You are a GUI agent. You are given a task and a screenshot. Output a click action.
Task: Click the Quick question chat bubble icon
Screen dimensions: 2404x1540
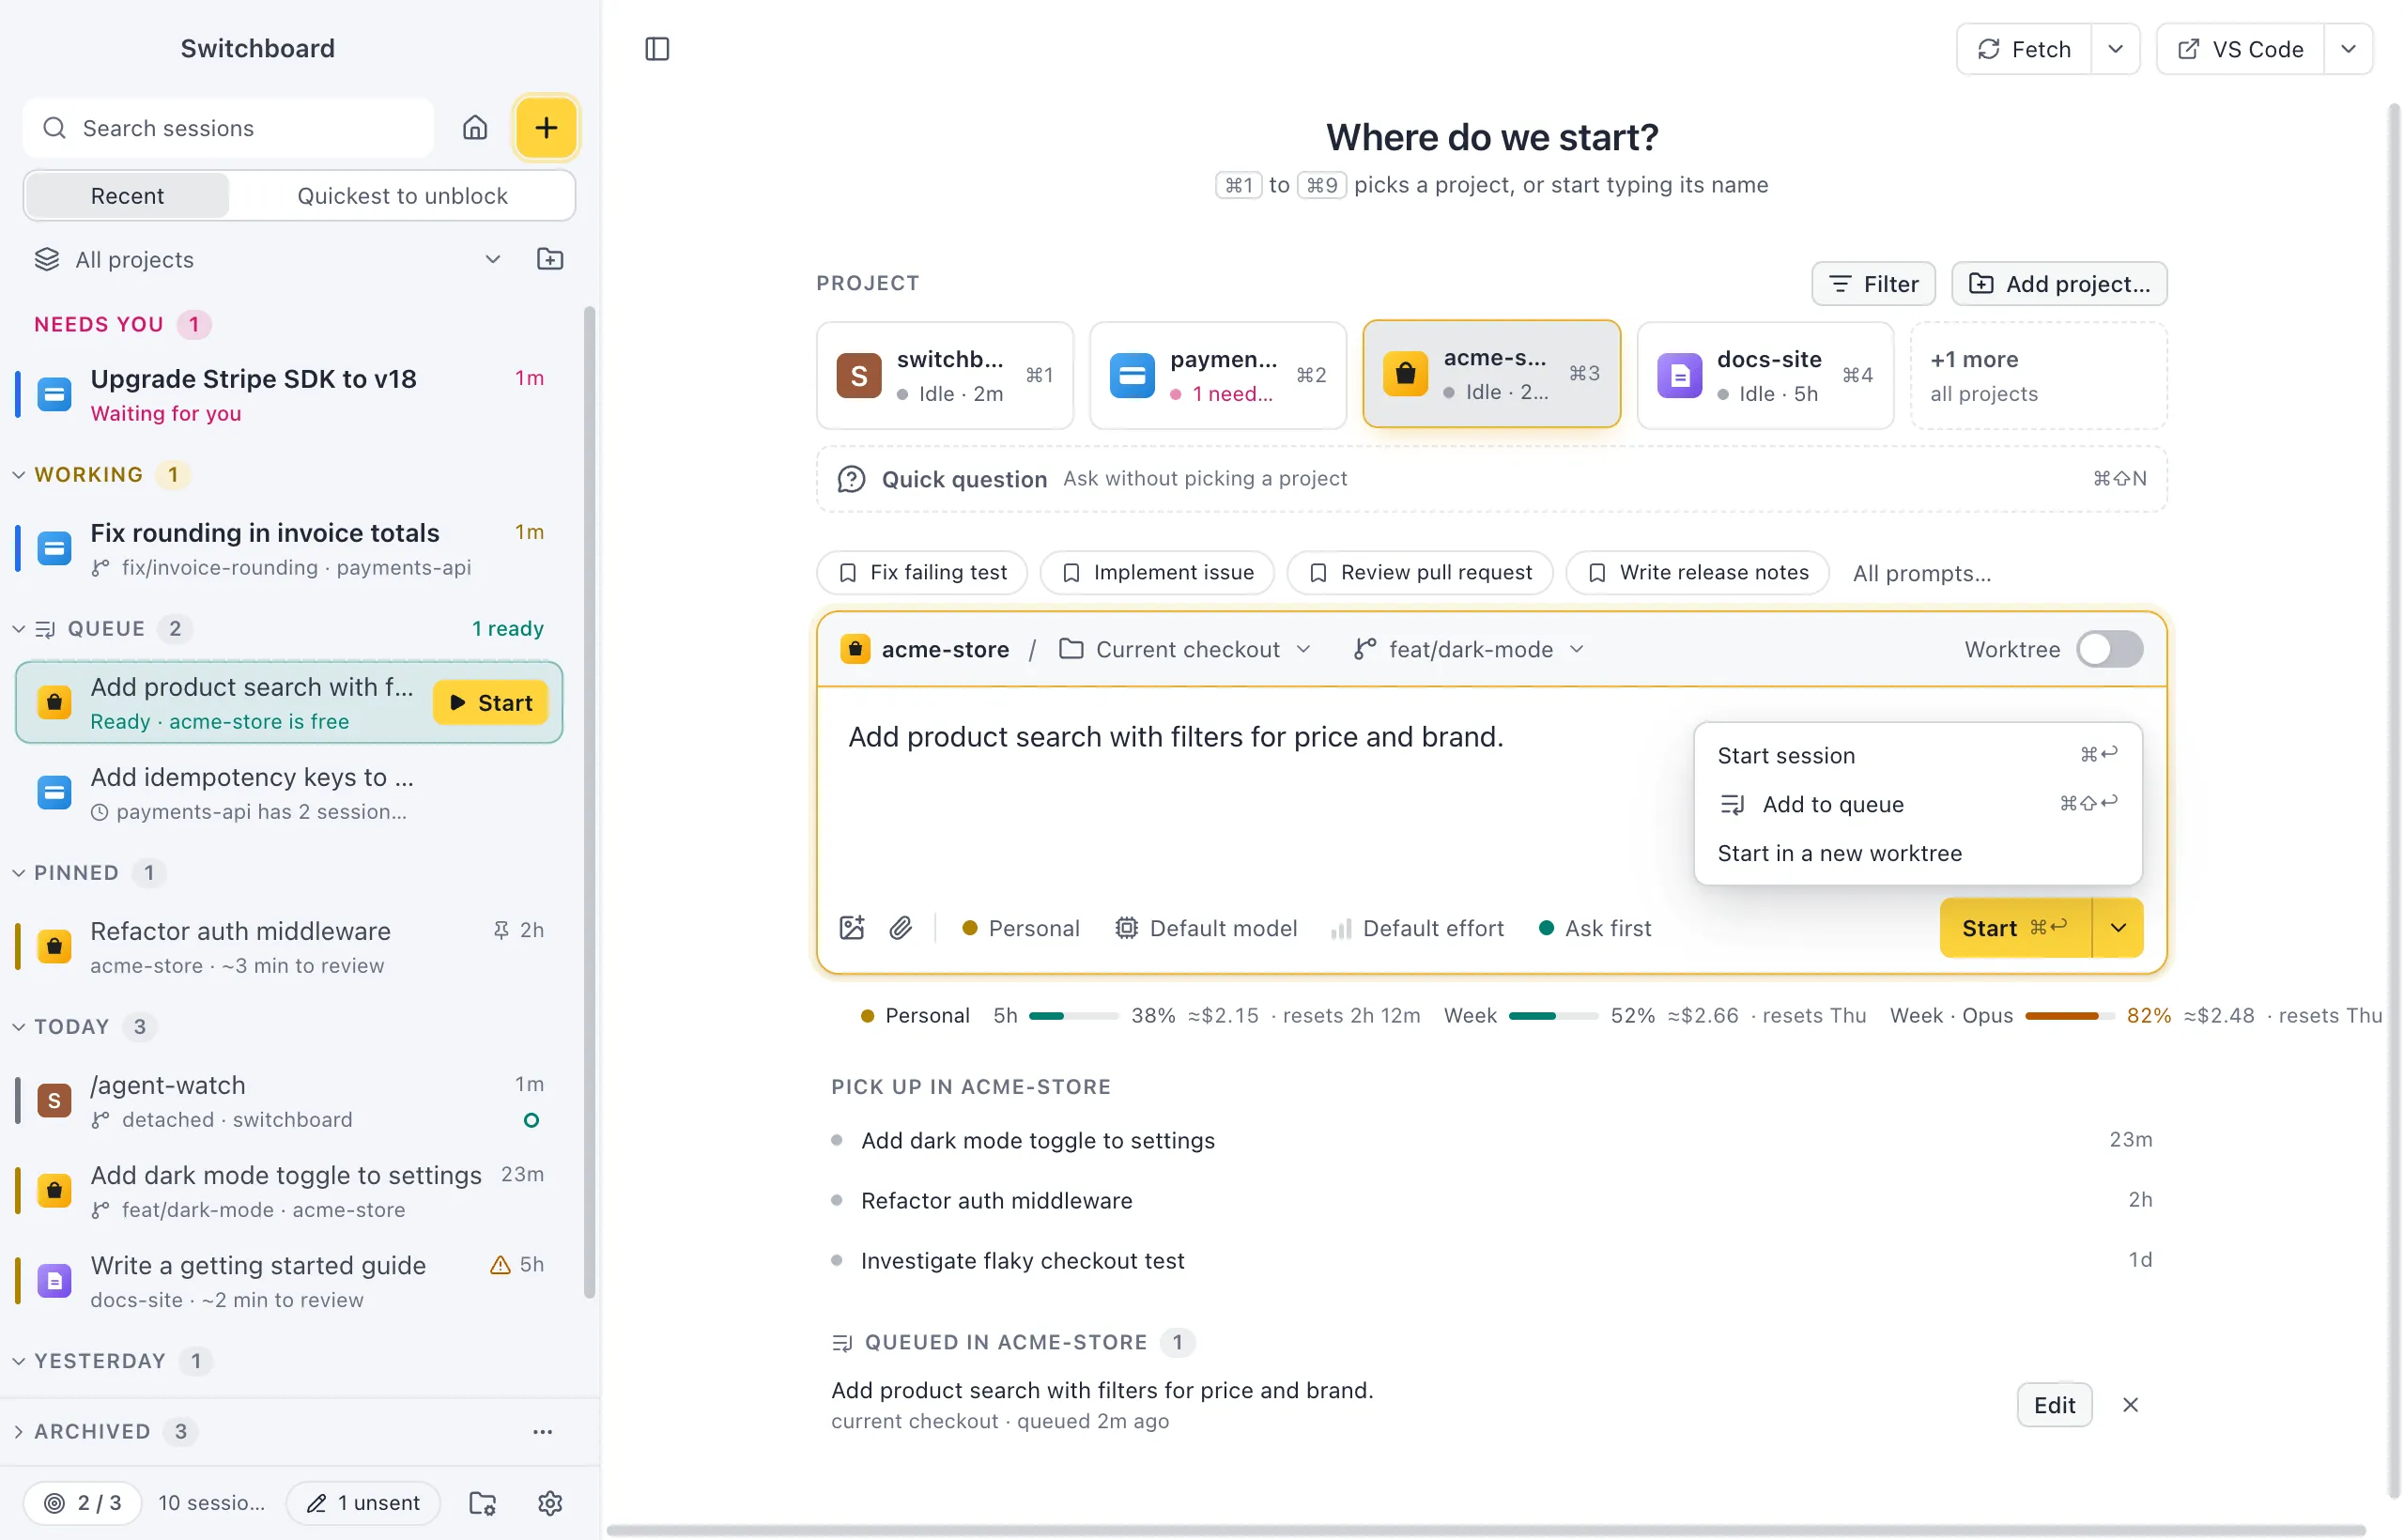pos(851,479)
